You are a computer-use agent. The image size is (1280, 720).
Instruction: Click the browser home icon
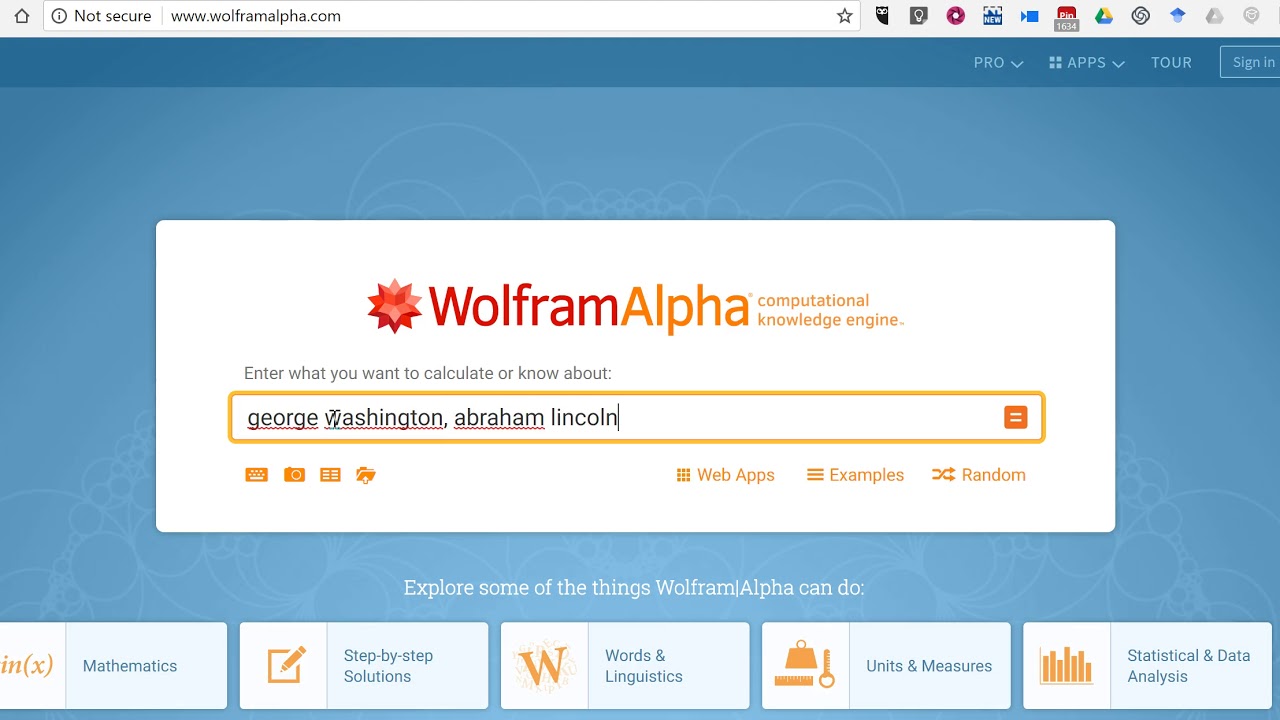coord(22,16)
